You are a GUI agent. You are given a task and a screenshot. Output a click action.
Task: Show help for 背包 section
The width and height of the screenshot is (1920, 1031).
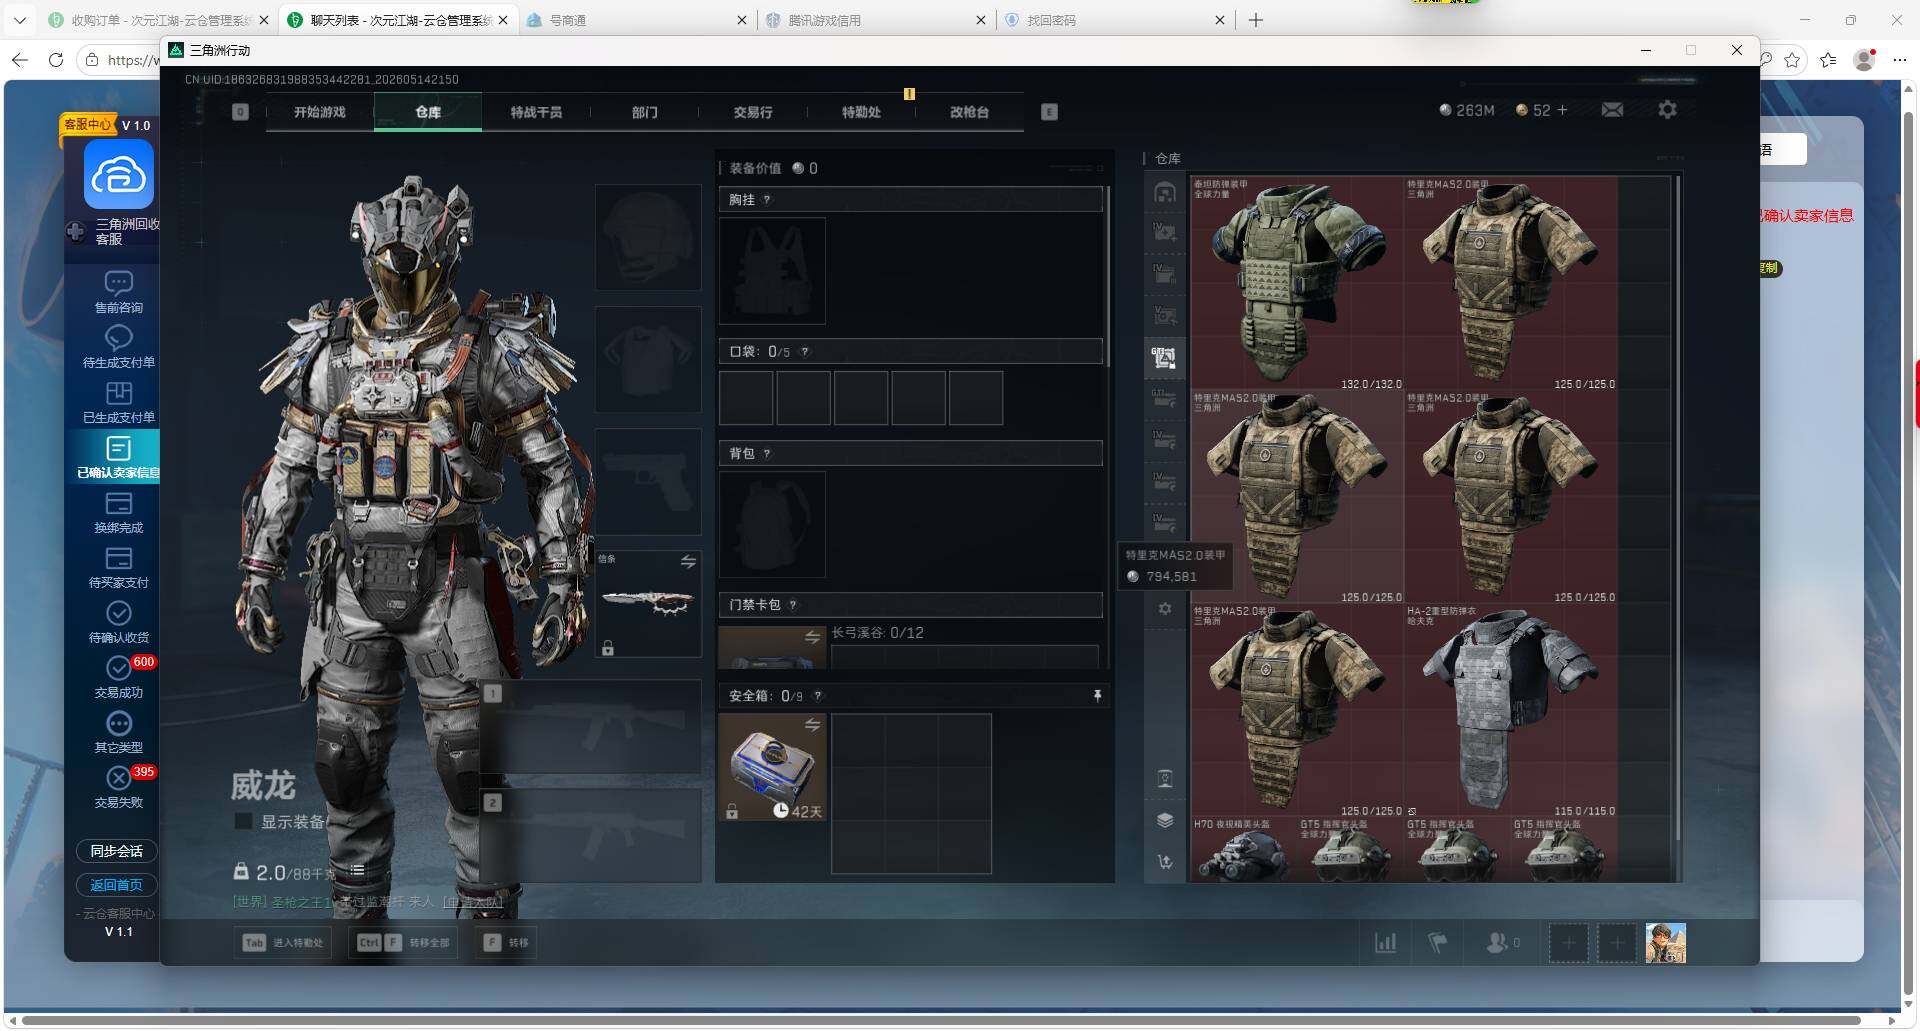(767, 454)
